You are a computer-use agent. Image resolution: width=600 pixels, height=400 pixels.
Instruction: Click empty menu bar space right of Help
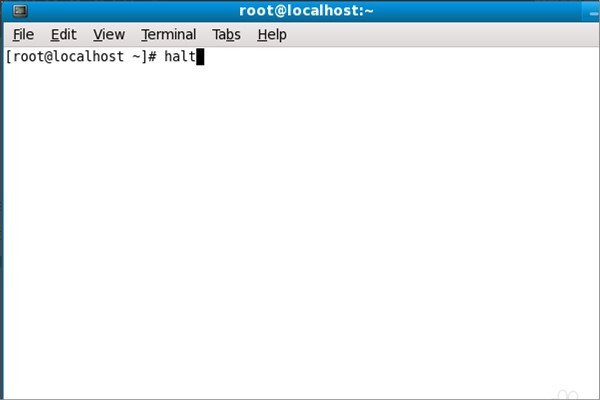[440, 35]
